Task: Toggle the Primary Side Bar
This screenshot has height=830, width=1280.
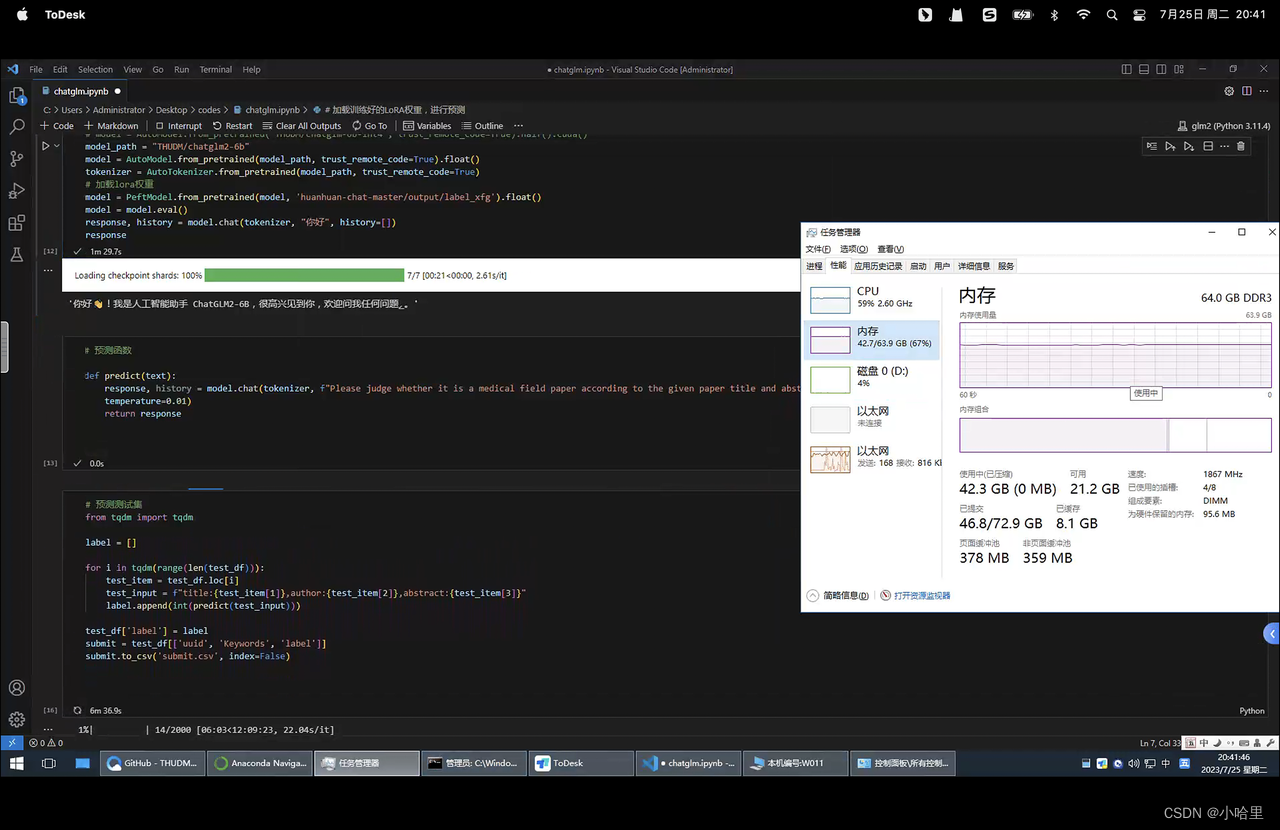Action: pyautogui.click(x=1126, y=69)
